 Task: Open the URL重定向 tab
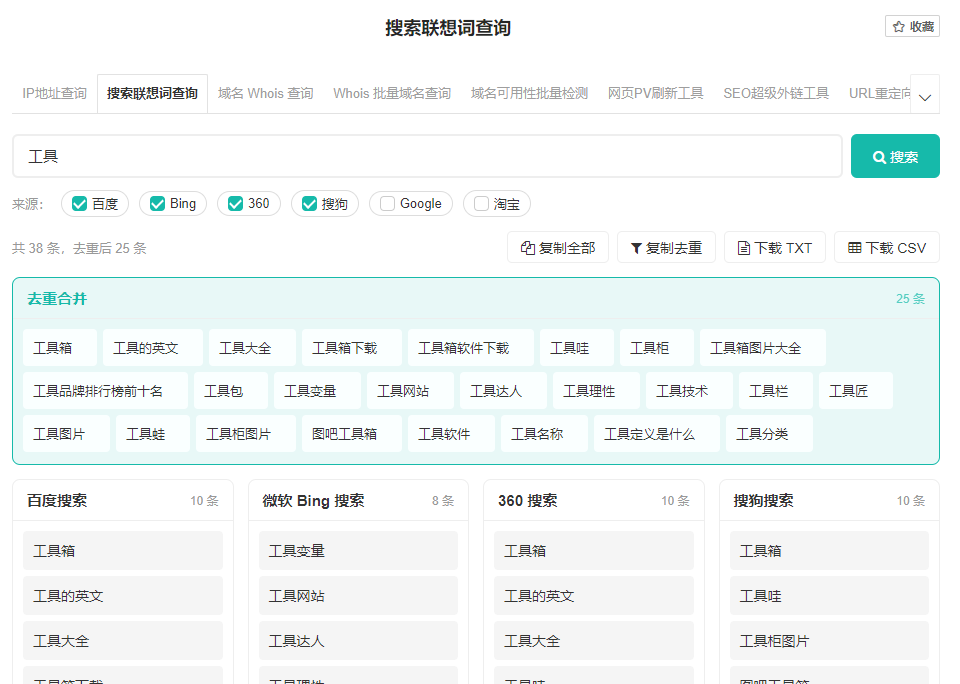coord(879,93)
